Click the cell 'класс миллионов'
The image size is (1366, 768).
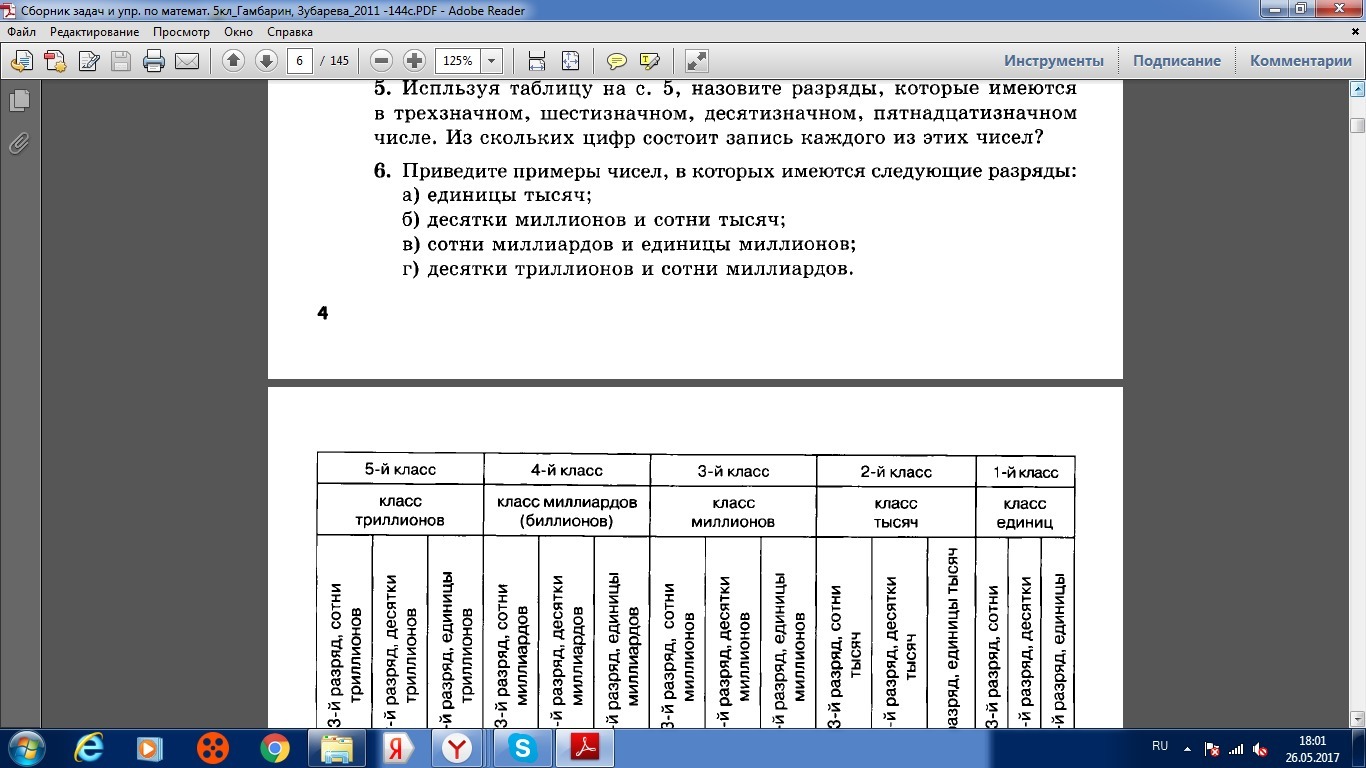(733, 512)
